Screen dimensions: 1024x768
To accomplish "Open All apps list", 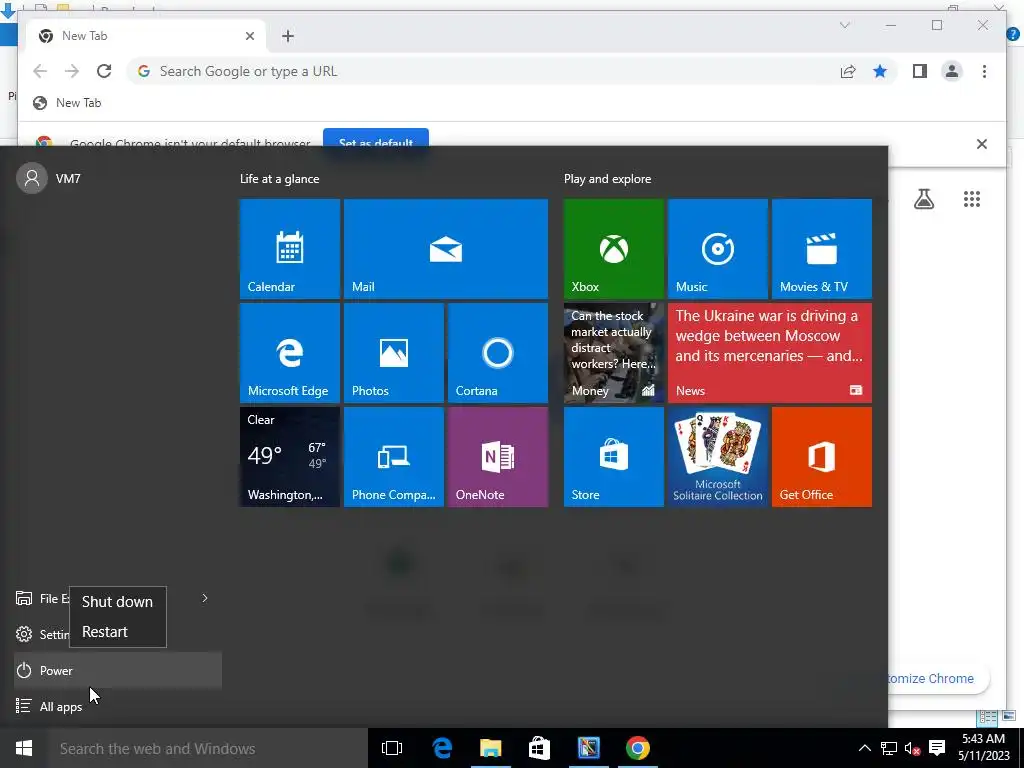I will pyautogui.click(x=118, y=706).
